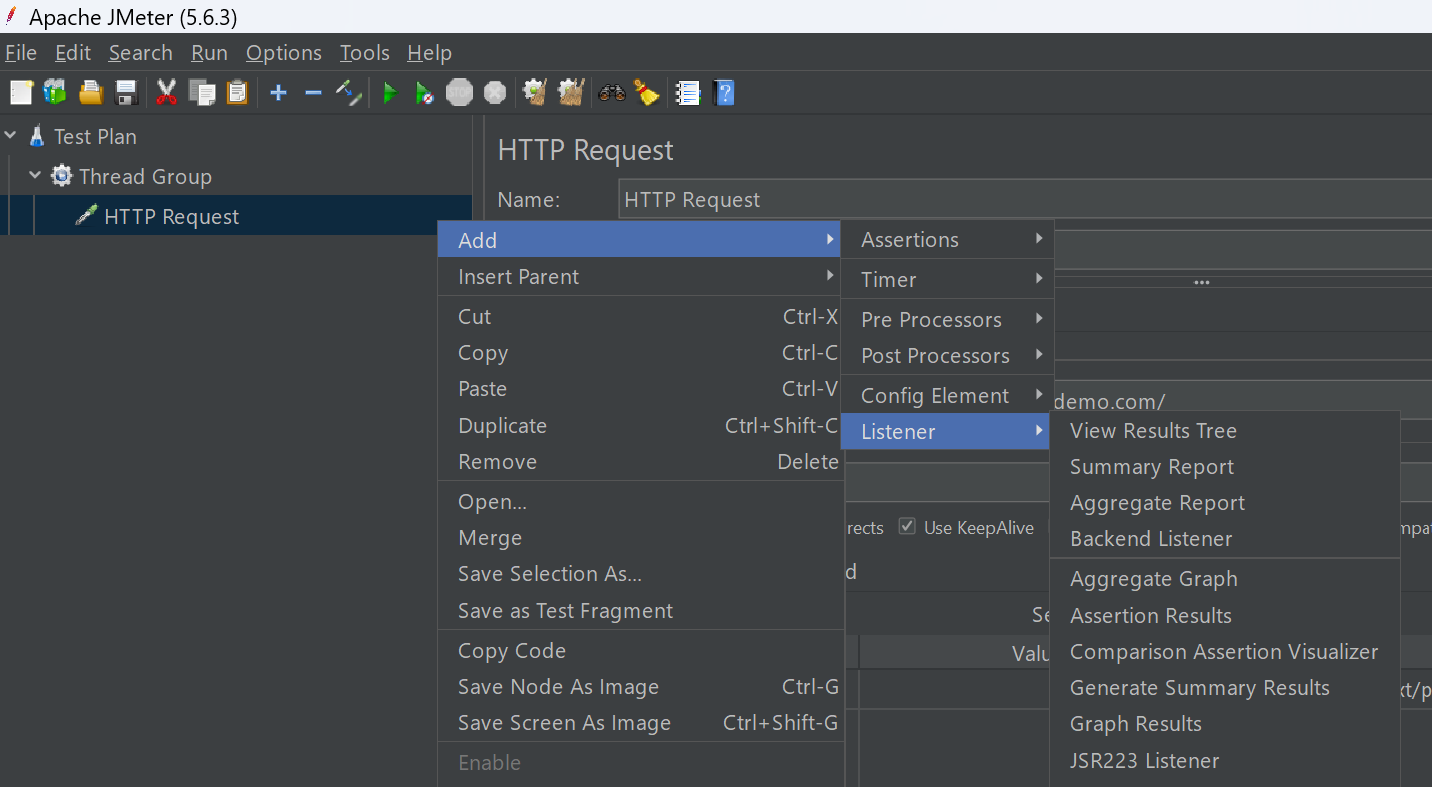This screenshot has height=787, width=1432.
Task: Open the Edit menu
Action: tap(73, 53)
